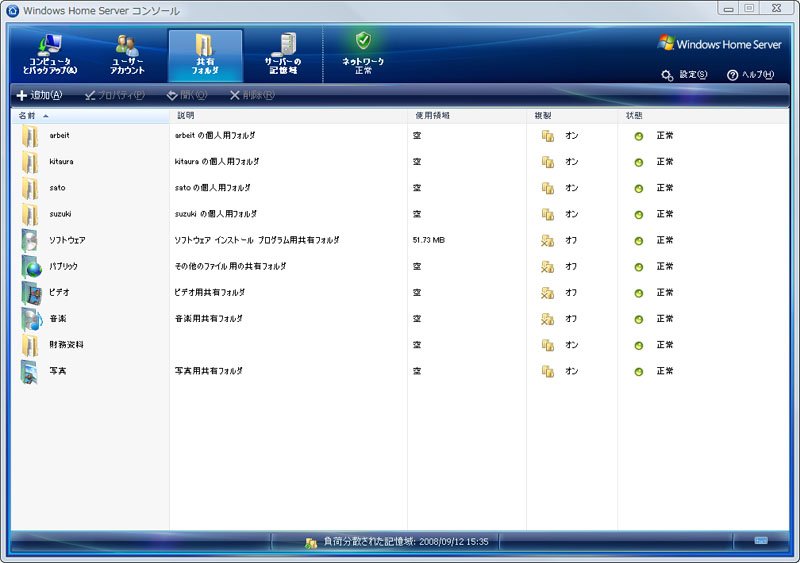Click the 開く toolbar button
Image resolution: width=800 pixels, height=563 pixels.
pyautogui.click(x=187, y=95)
